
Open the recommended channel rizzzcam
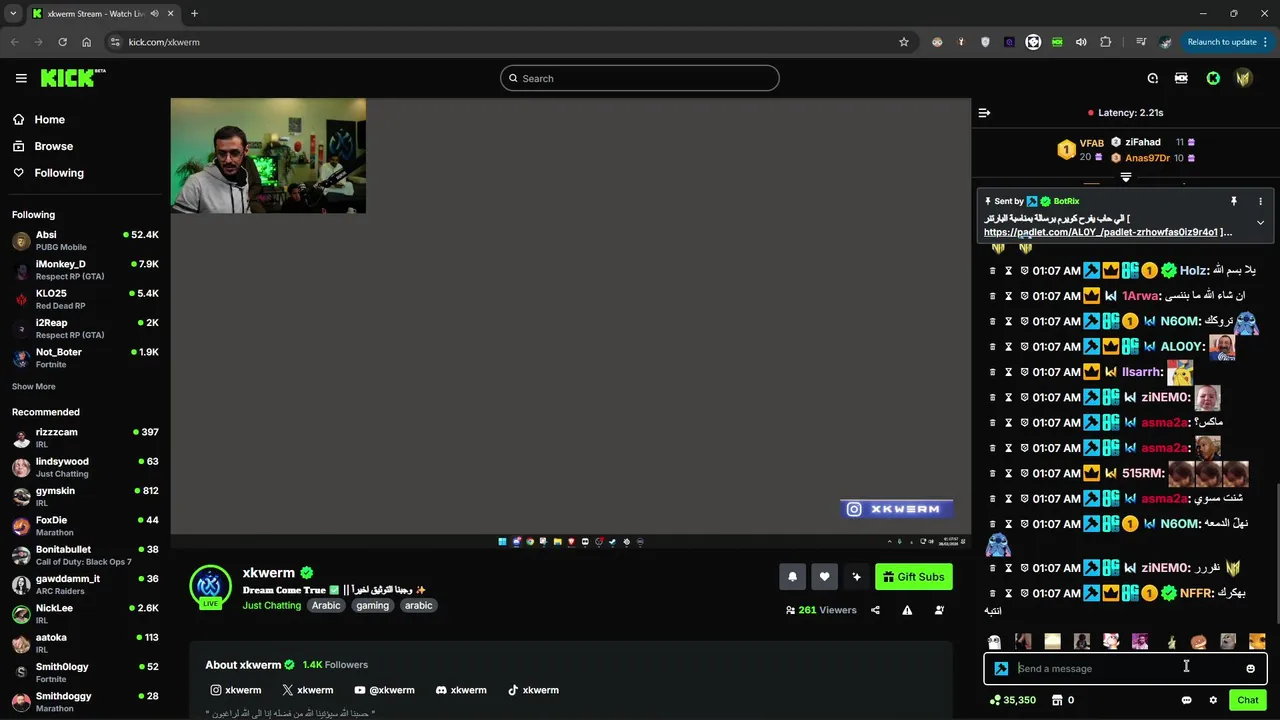[85, 437]
